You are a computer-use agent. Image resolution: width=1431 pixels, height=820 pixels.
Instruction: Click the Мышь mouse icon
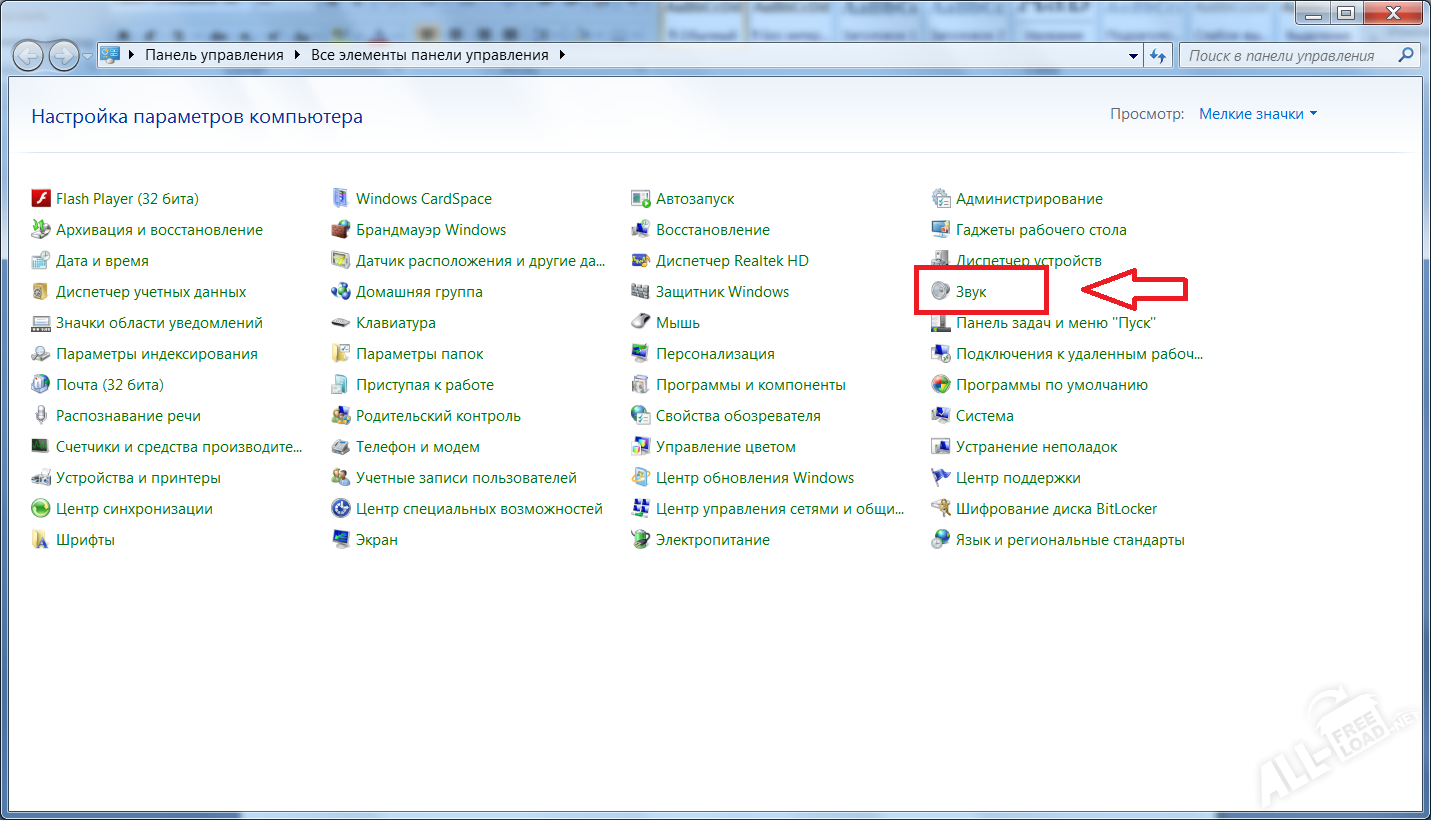click(640, 323)
